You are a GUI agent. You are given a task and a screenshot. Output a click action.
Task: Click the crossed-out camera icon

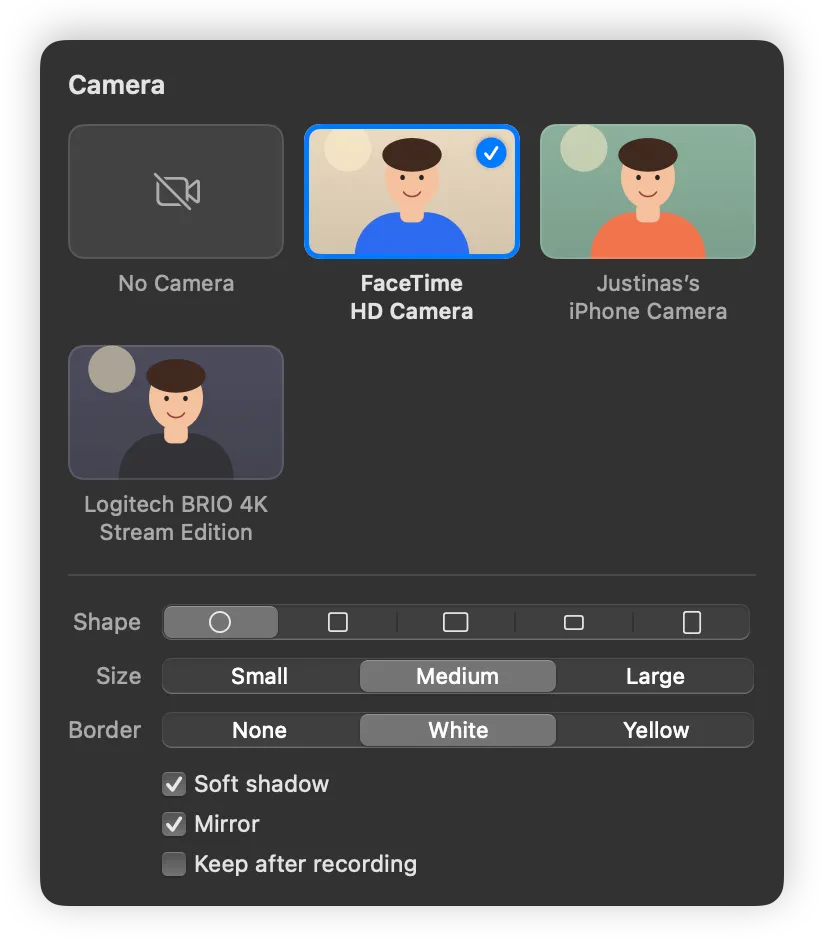tap(177, 191)
